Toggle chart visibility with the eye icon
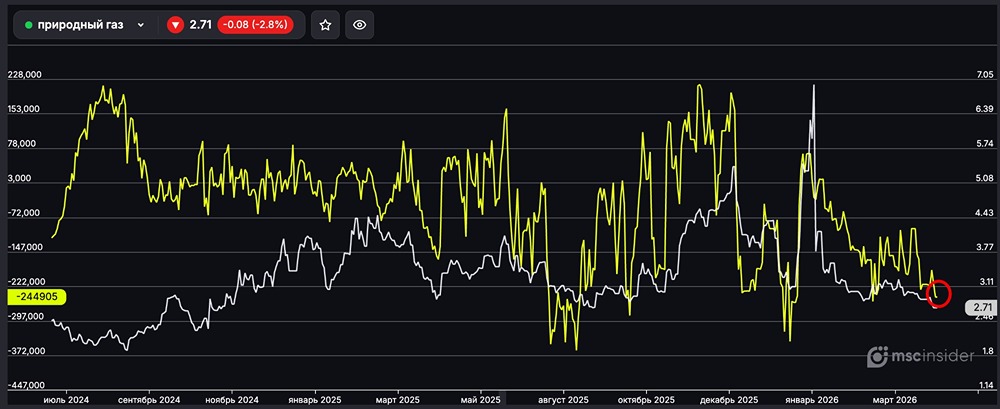The width and height of the screenshot is (1000, 409). (360, 26)
